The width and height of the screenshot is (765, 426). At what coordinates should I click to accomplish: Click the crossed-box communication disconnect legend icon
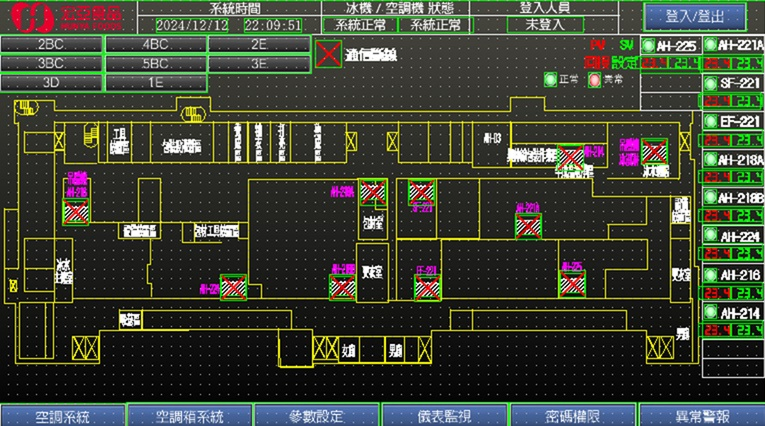pyautogui.click(x=326, y=52)
